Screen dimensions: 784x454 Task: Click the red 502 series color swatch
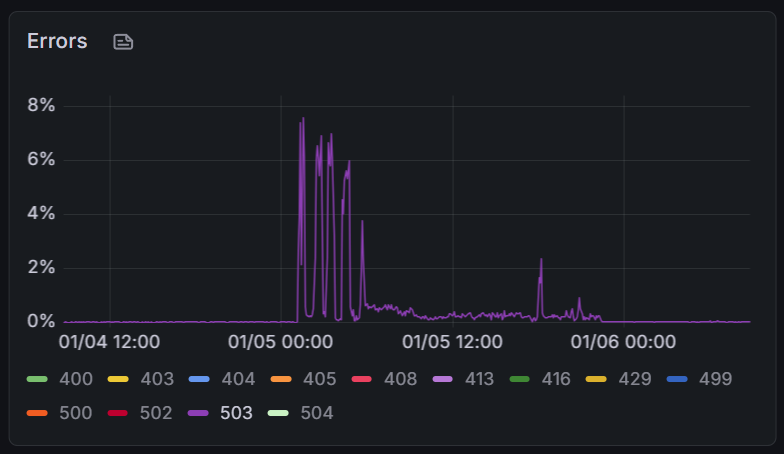coord(118,413)
